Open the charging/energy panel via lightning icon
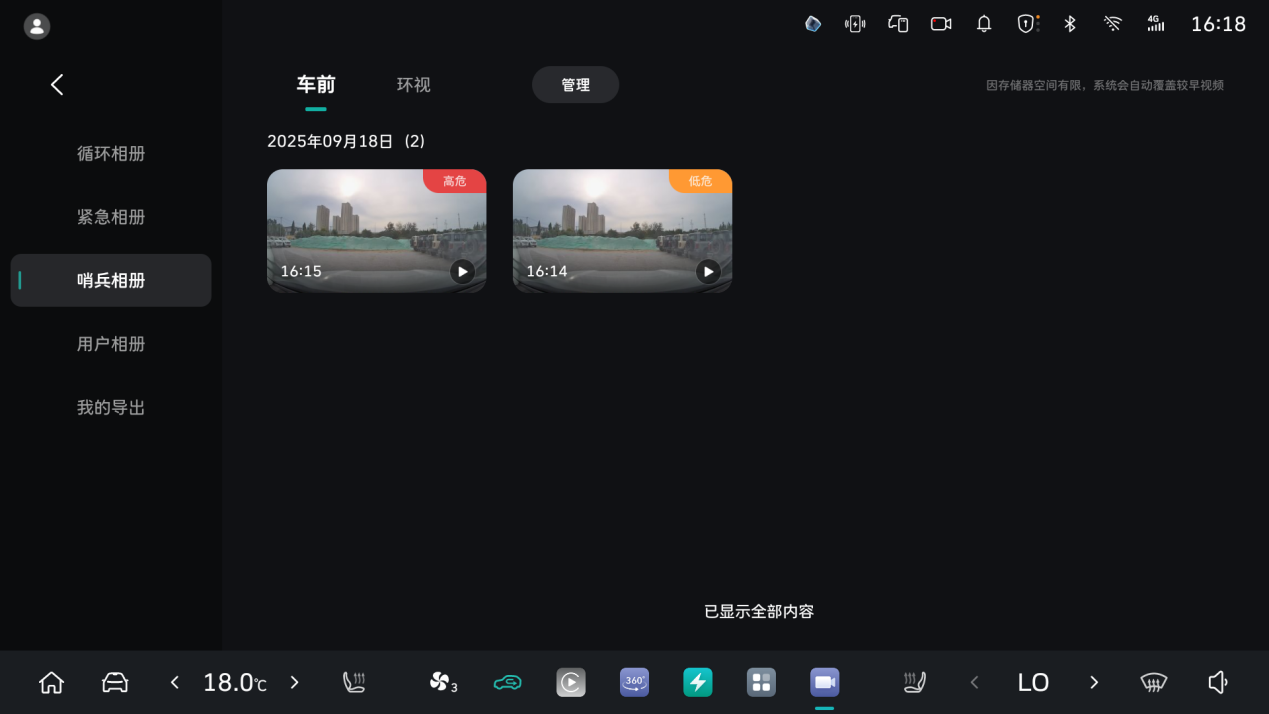The image size is (1269, 714). tap(698, 682)
